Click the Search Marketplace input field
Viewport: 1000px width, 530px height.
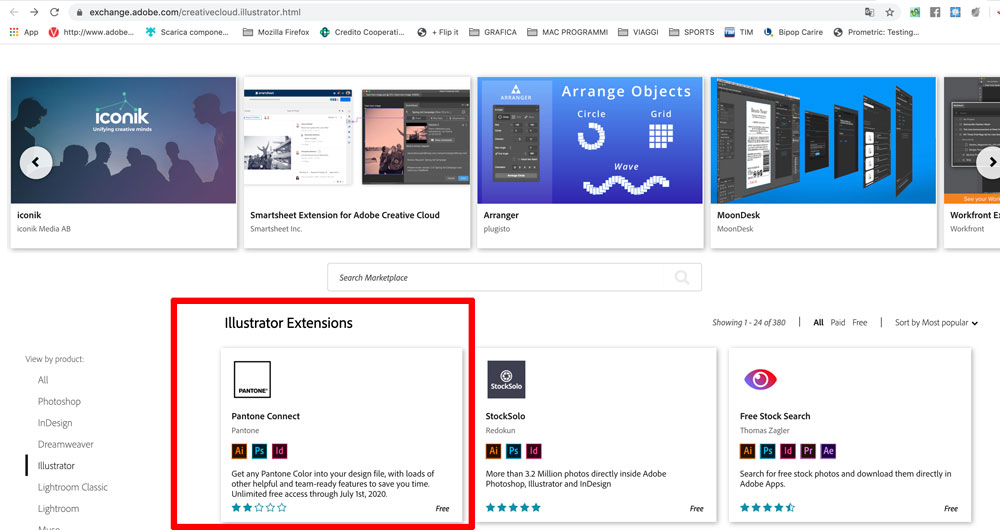(x=514, y=277)
